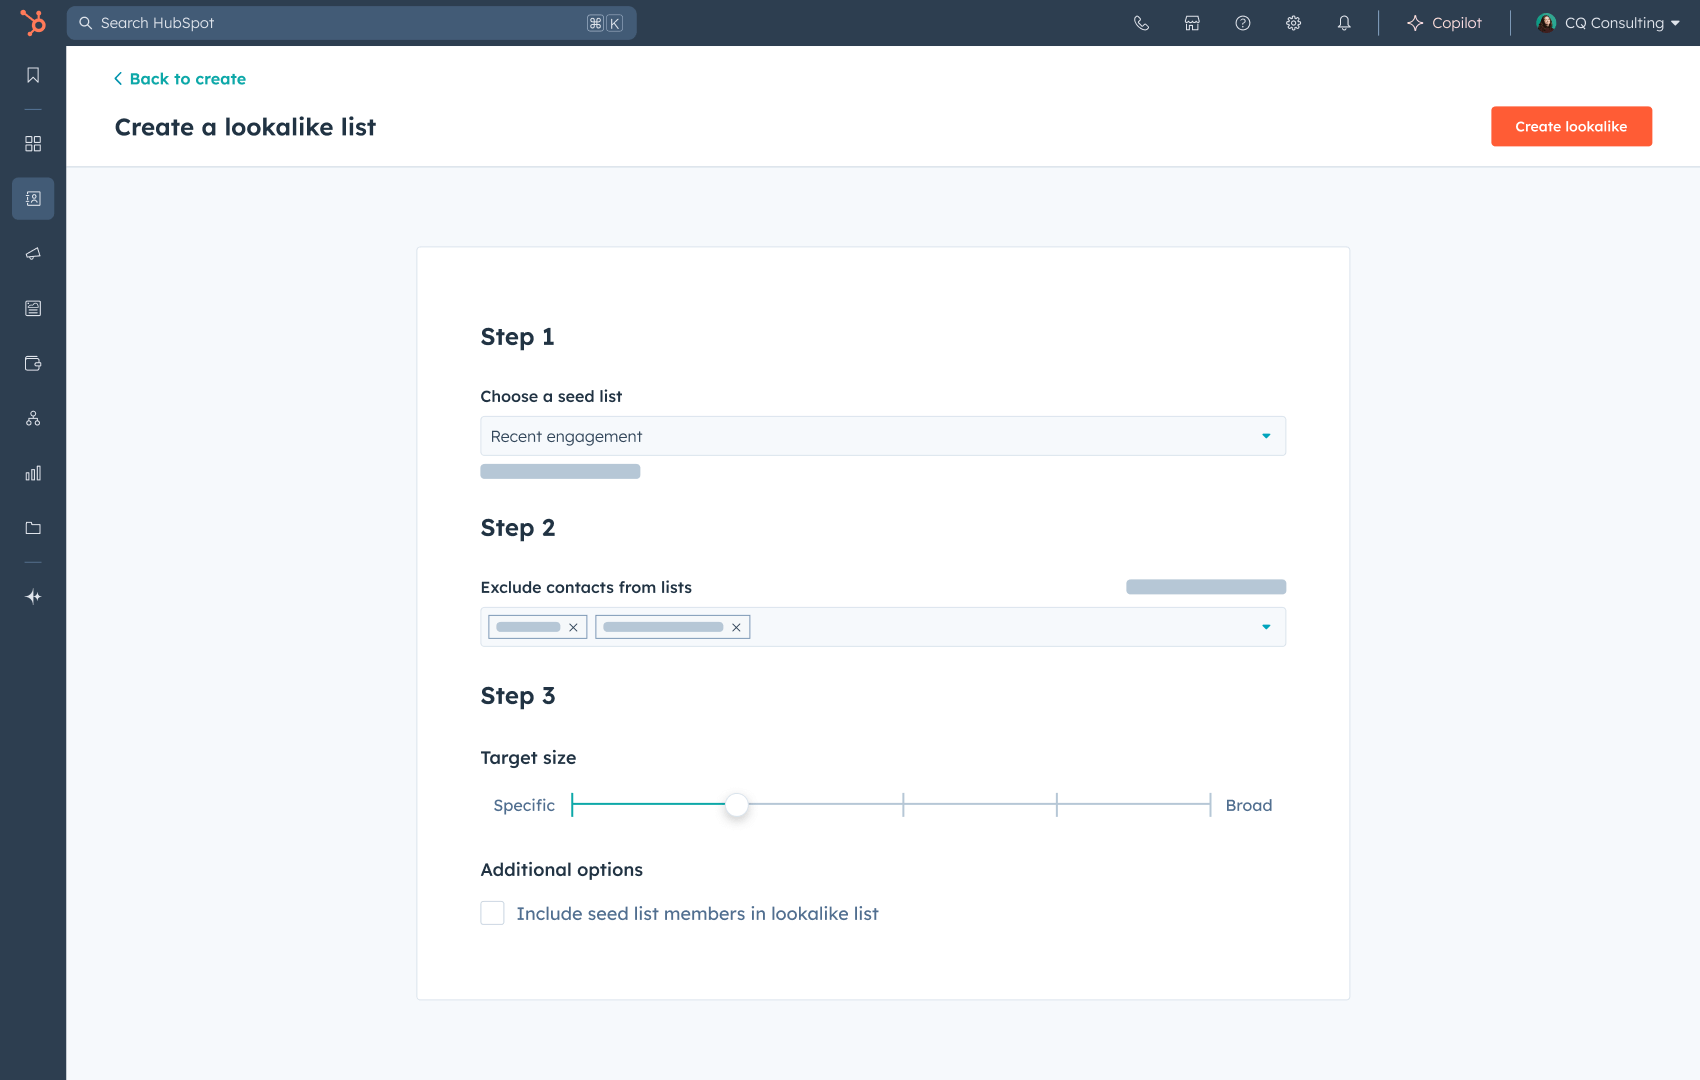Open the CQ Consulting account menu
The width and height of the screenshot is (1700, 1080).
[1608, 23]
